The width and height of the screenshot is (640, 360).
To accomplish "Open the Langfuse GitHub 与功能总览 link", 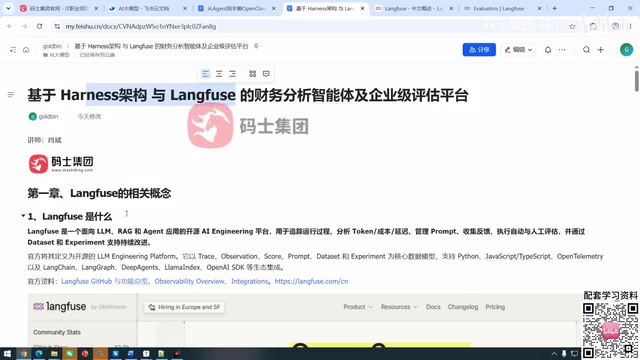I will point(104,281).
